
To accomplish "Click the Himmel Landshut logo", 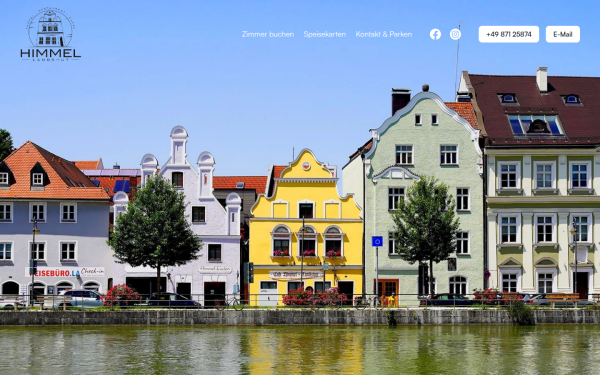I will [x=51, y=35].
